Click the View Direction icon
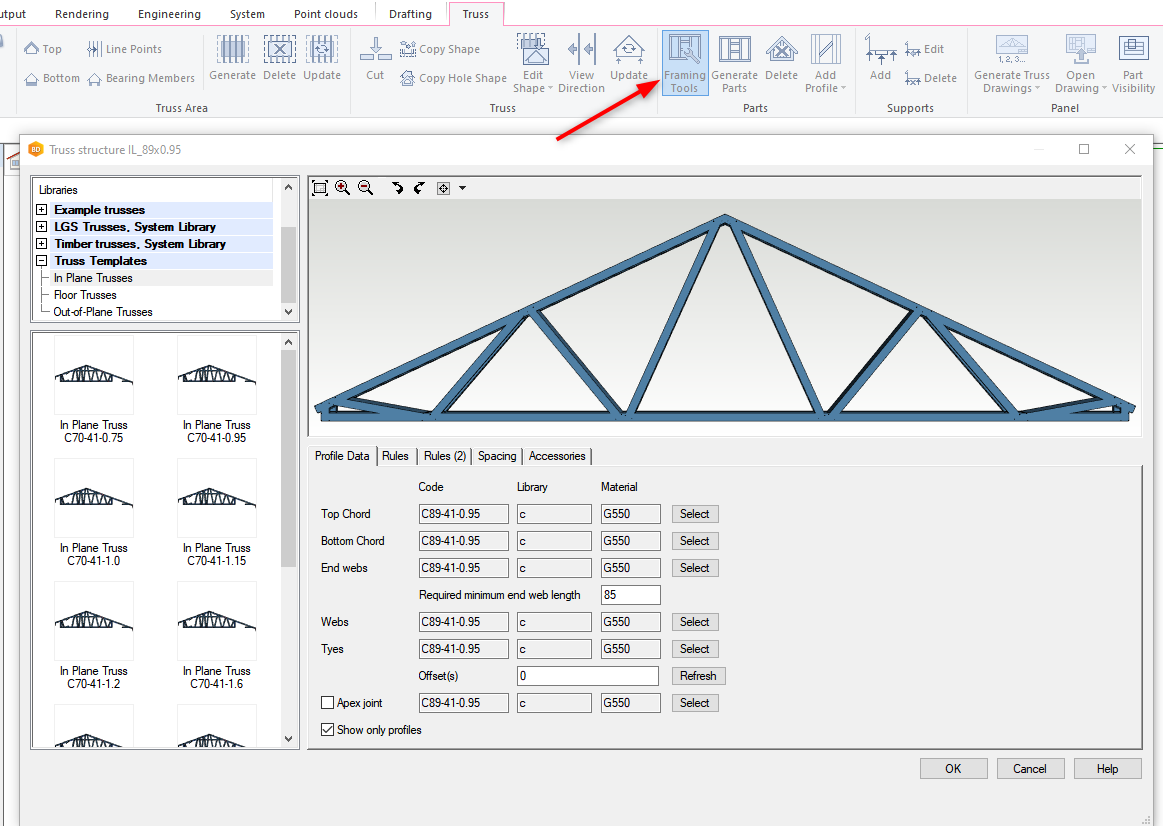The image size is (1163, 826). pos(581,62)
